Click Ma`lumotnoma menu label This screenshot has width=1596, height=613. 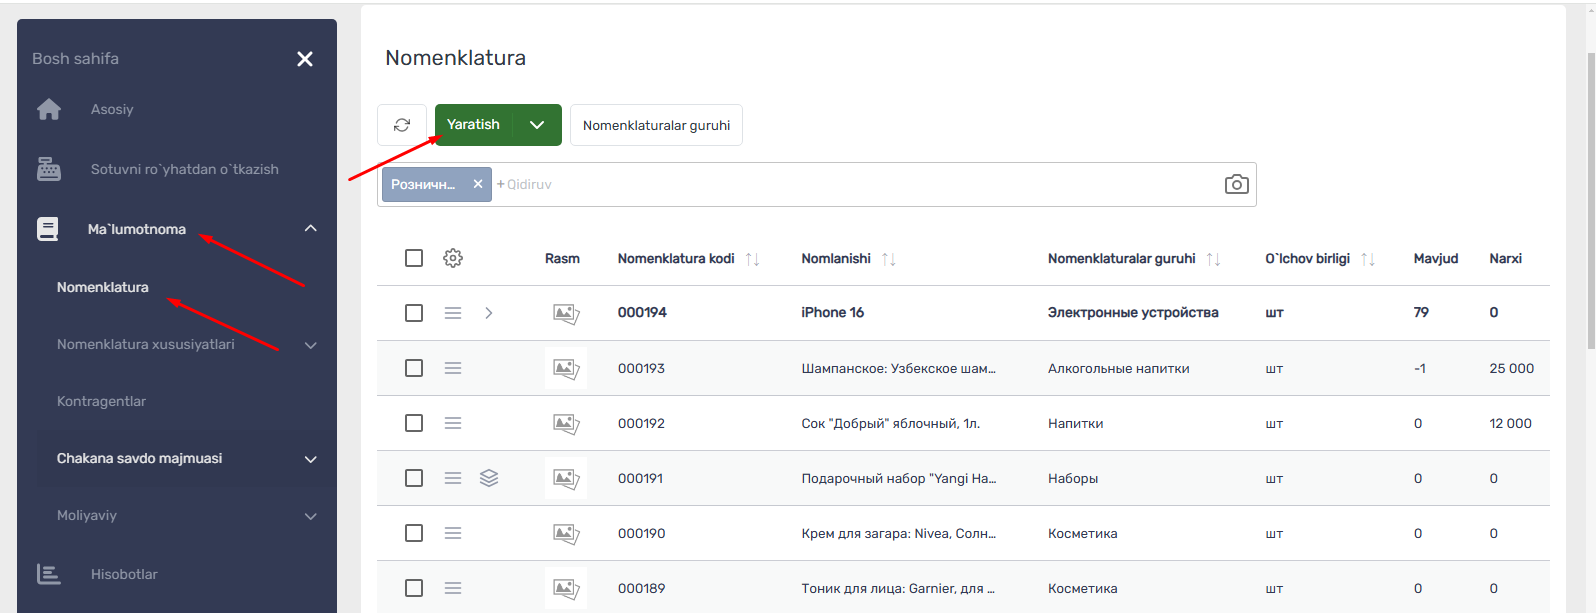pyautogui.click(x=137, y=229)
